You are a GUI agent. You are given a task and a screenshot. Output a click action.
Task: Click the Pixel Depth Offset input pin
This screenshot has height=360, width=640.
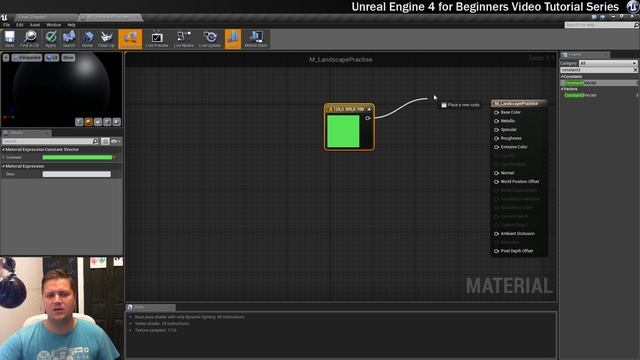click(497, 251)
